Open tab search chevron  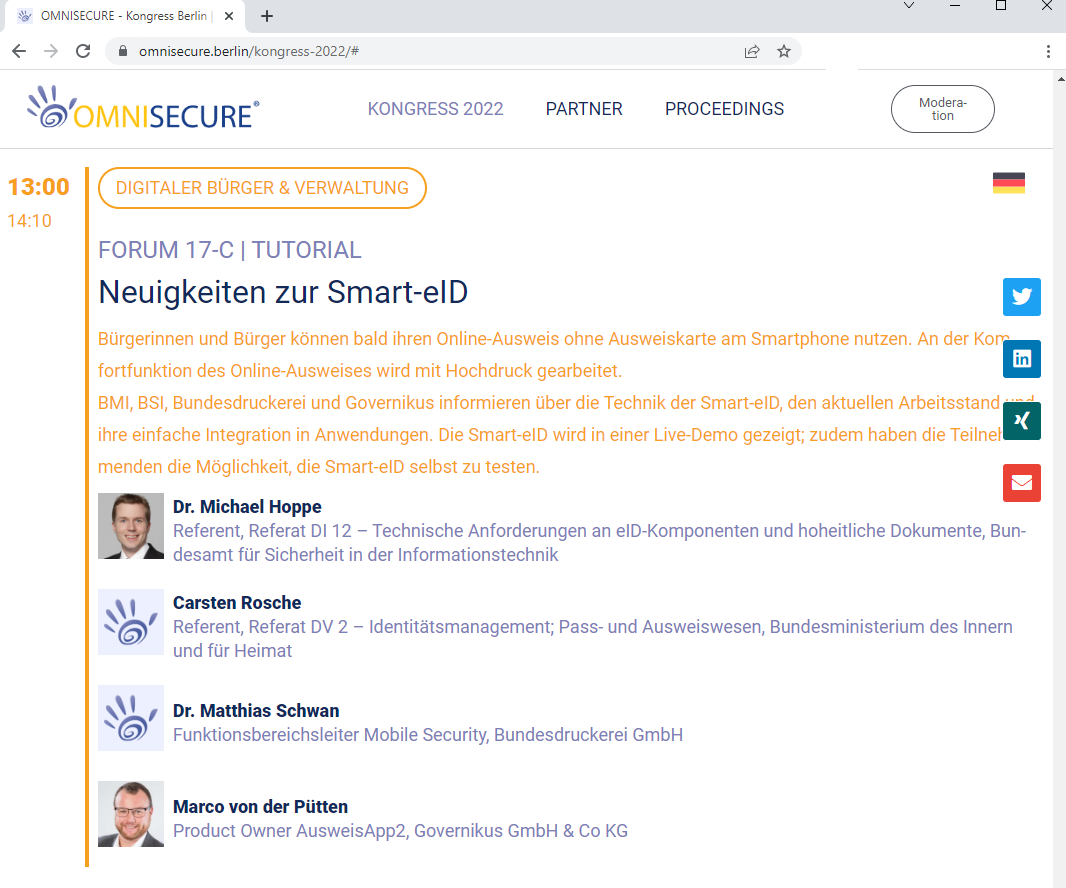[x=908, y=5]
